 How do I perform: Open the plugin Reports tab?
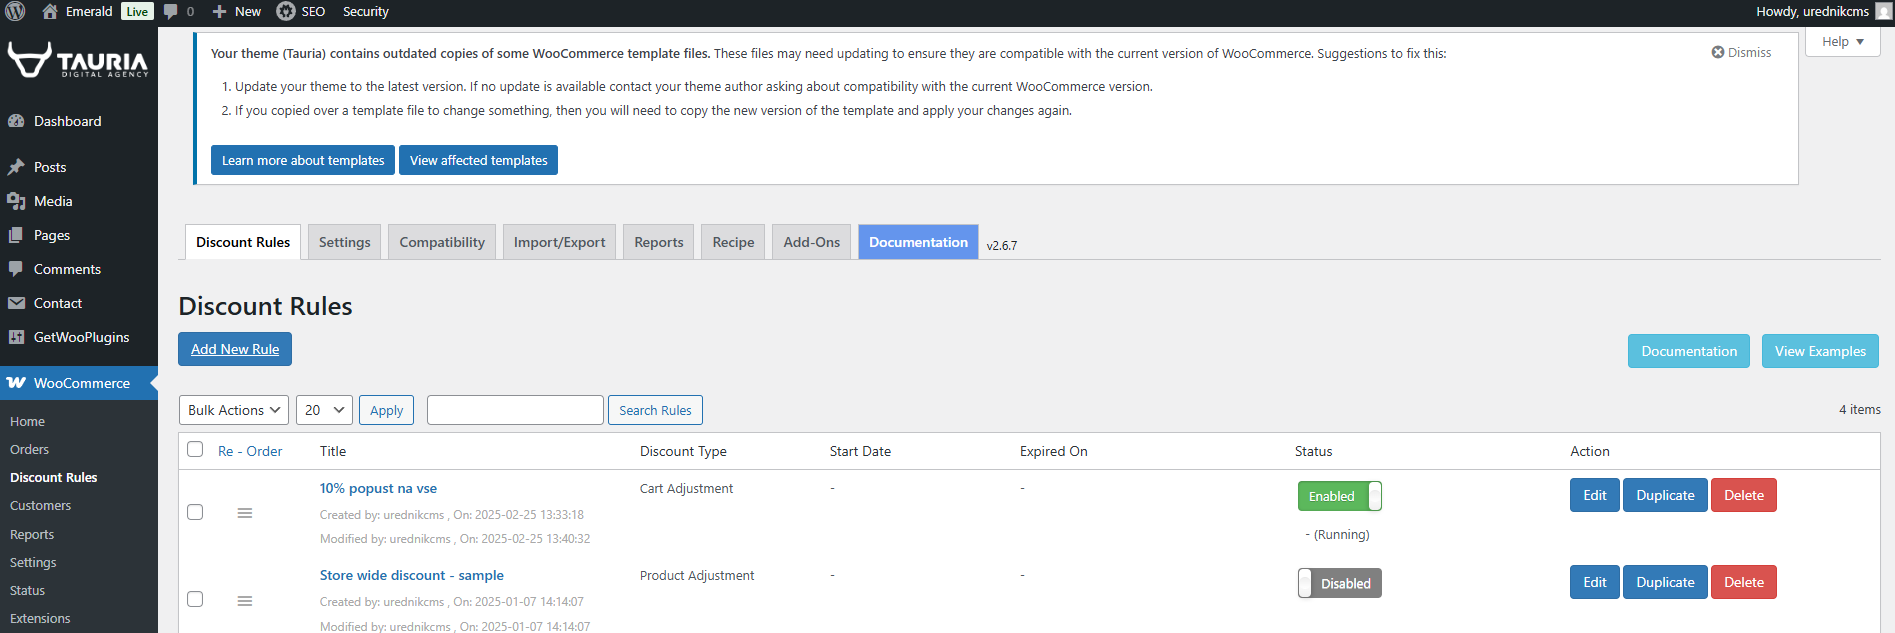659,242
